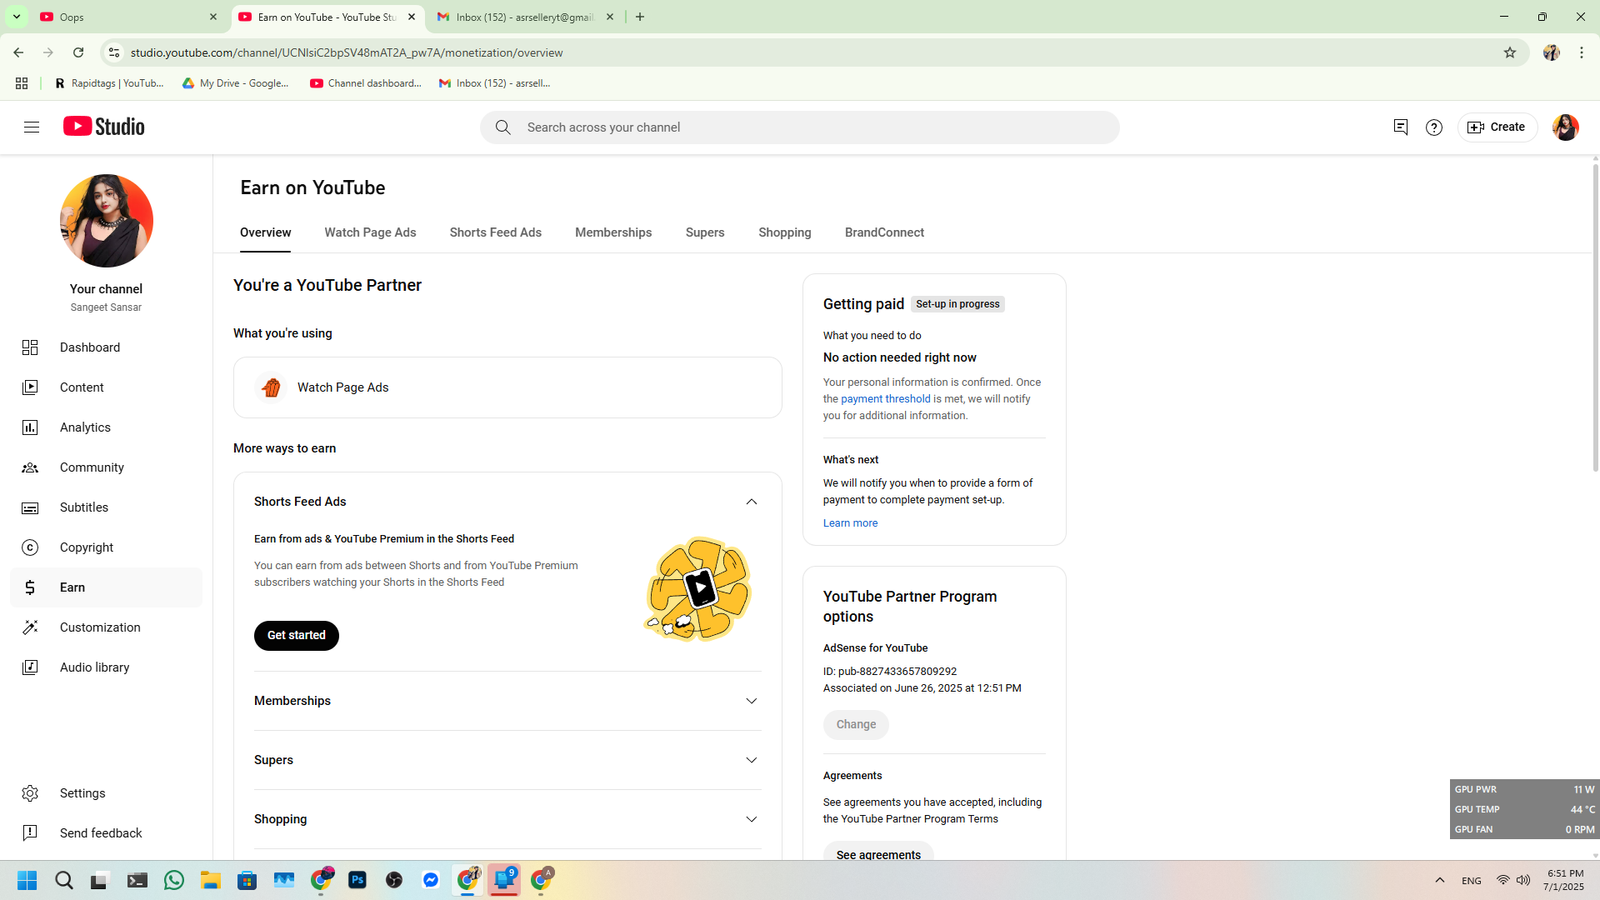Click the channel profile picture in sidebar
The height and width of the screenshot is (900, 1600).
click(106, 221)
